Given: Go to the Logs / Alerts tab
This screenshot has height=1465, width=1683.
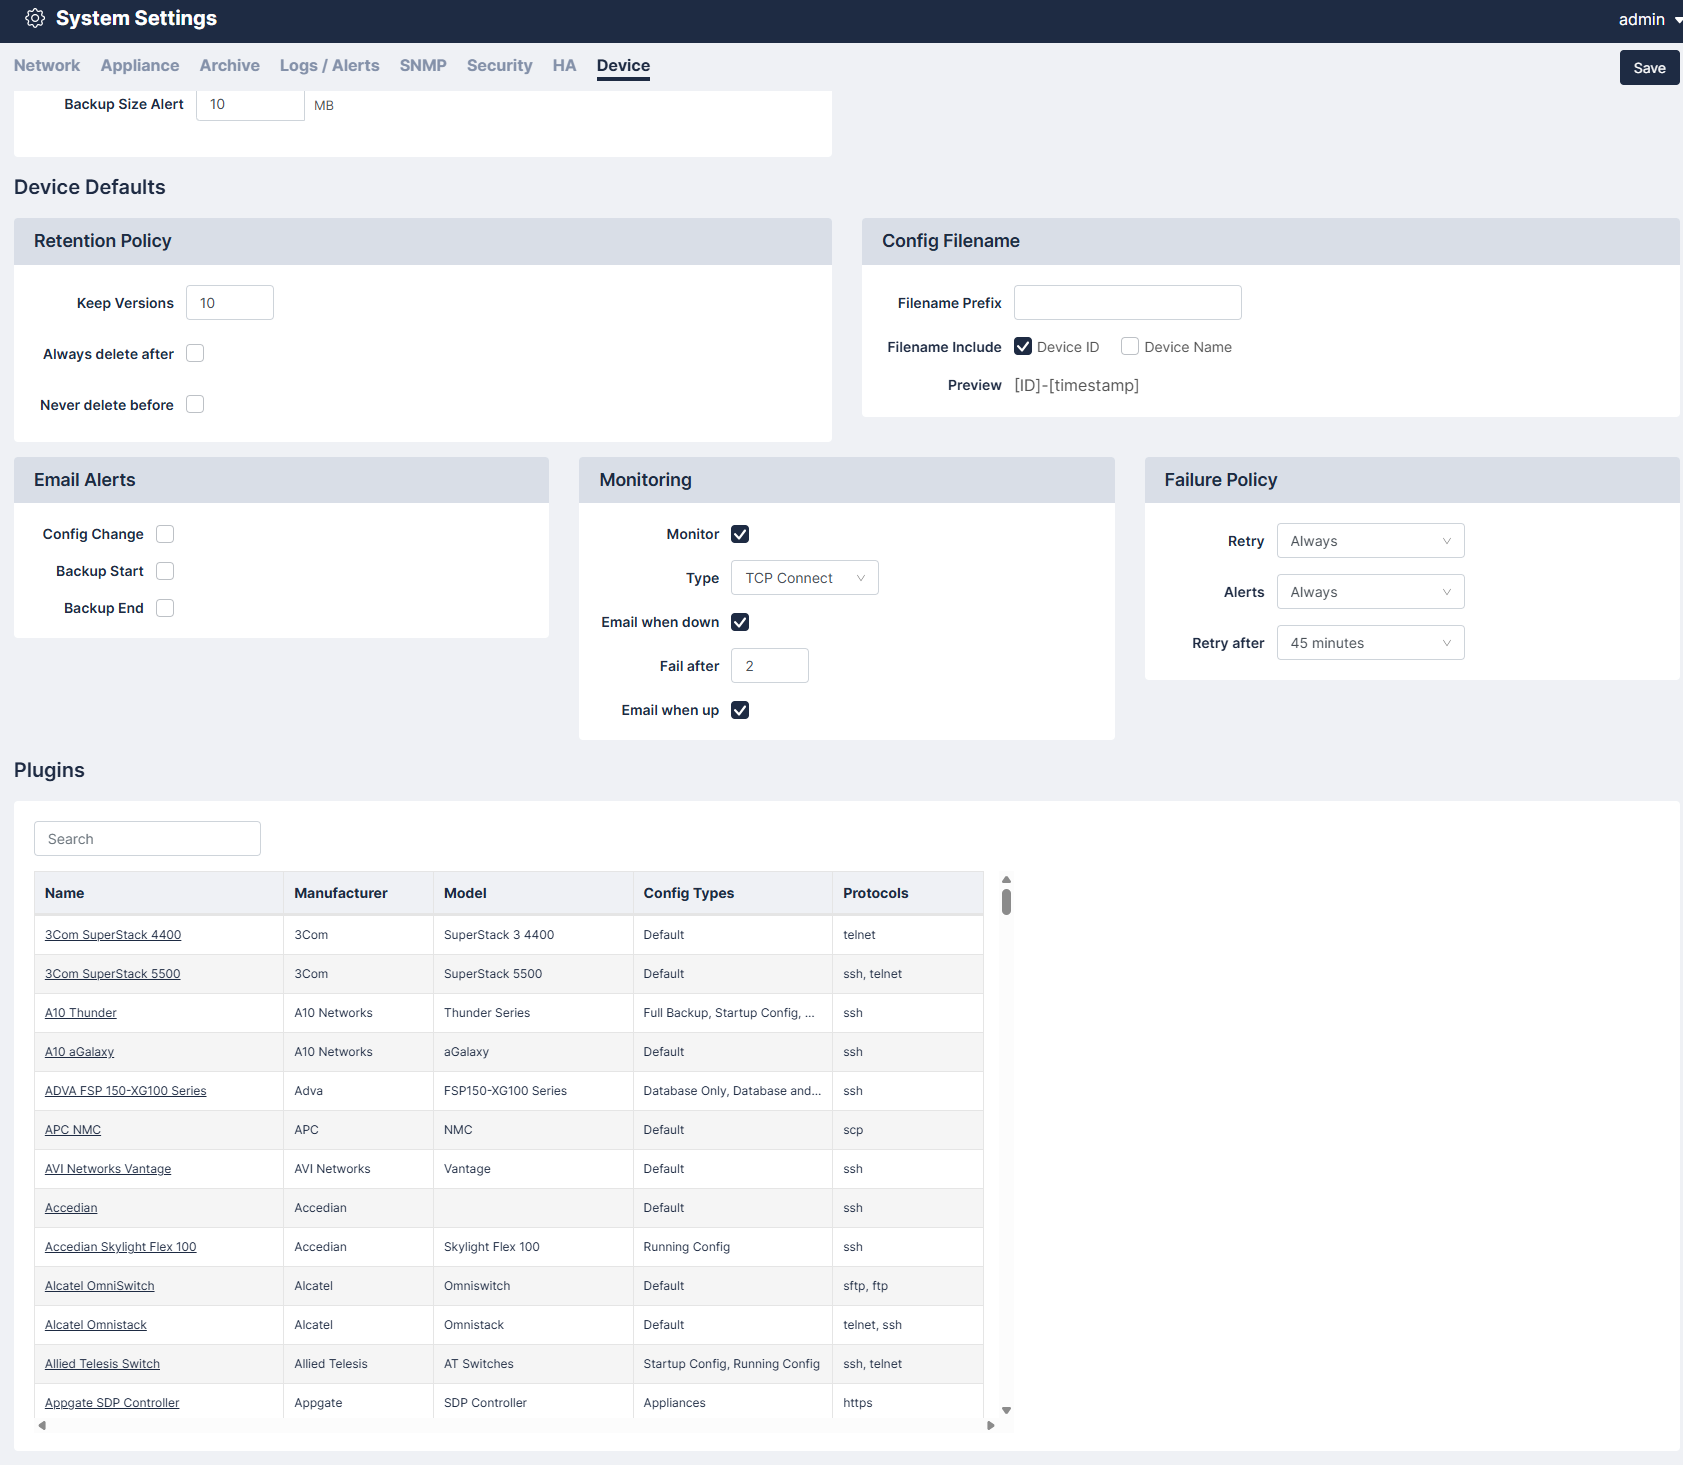Looking at the screenshot, I should tap(329, 66).
